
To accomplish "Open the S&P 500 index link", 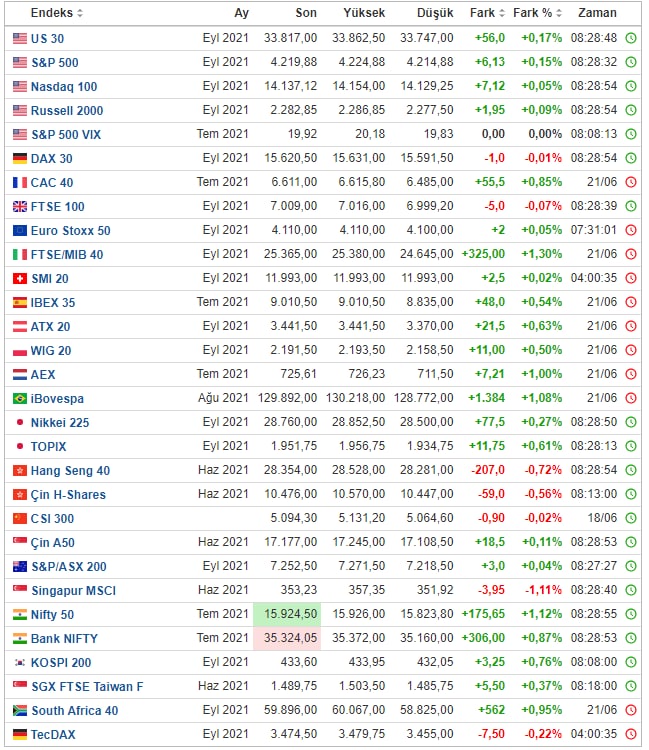I will [55, 63].
